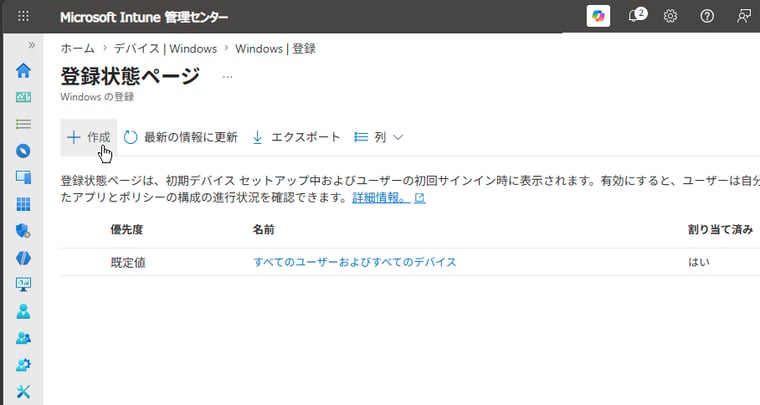Open Reports monitor icon in sidebar

point(23,284)
